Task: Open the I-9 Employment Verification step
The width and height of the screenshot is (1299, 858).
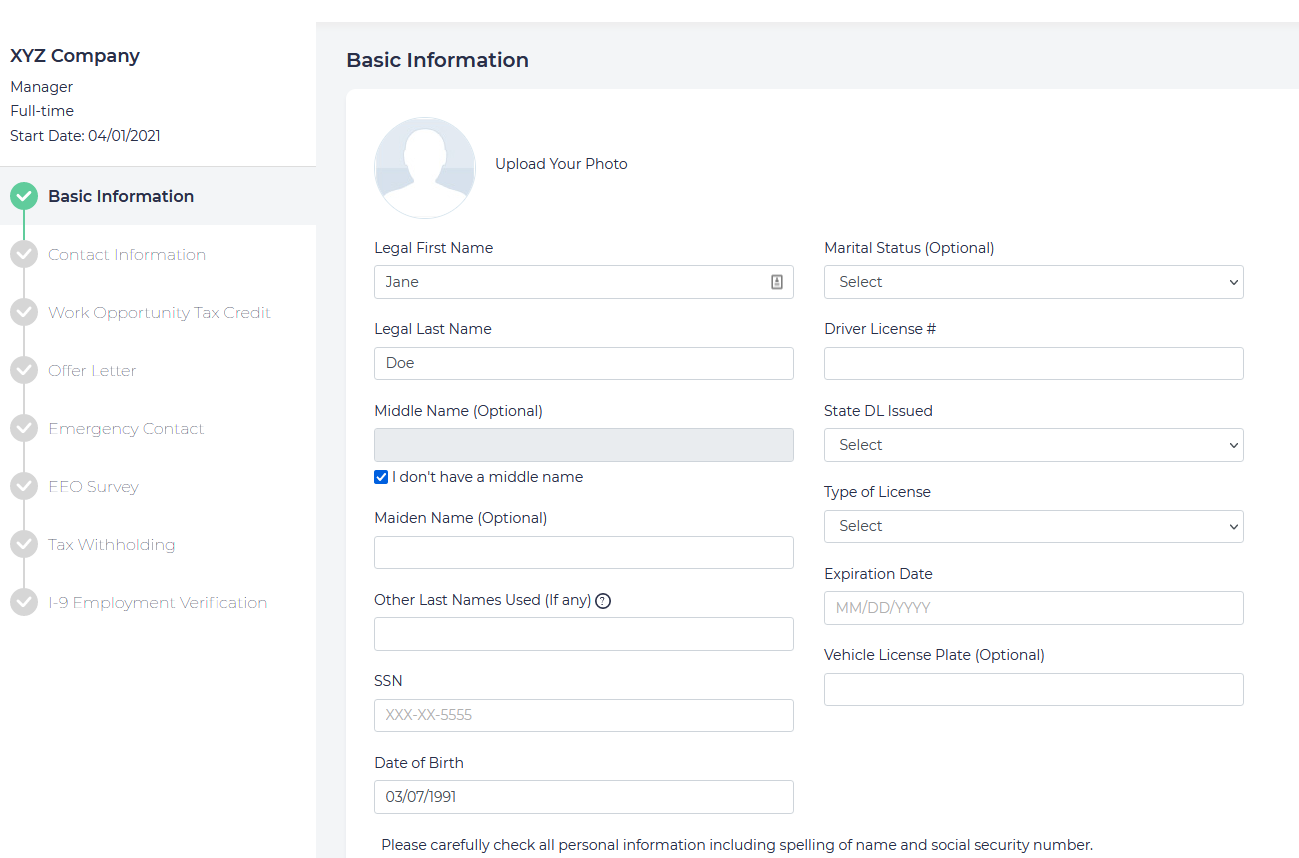Action: 157,602
